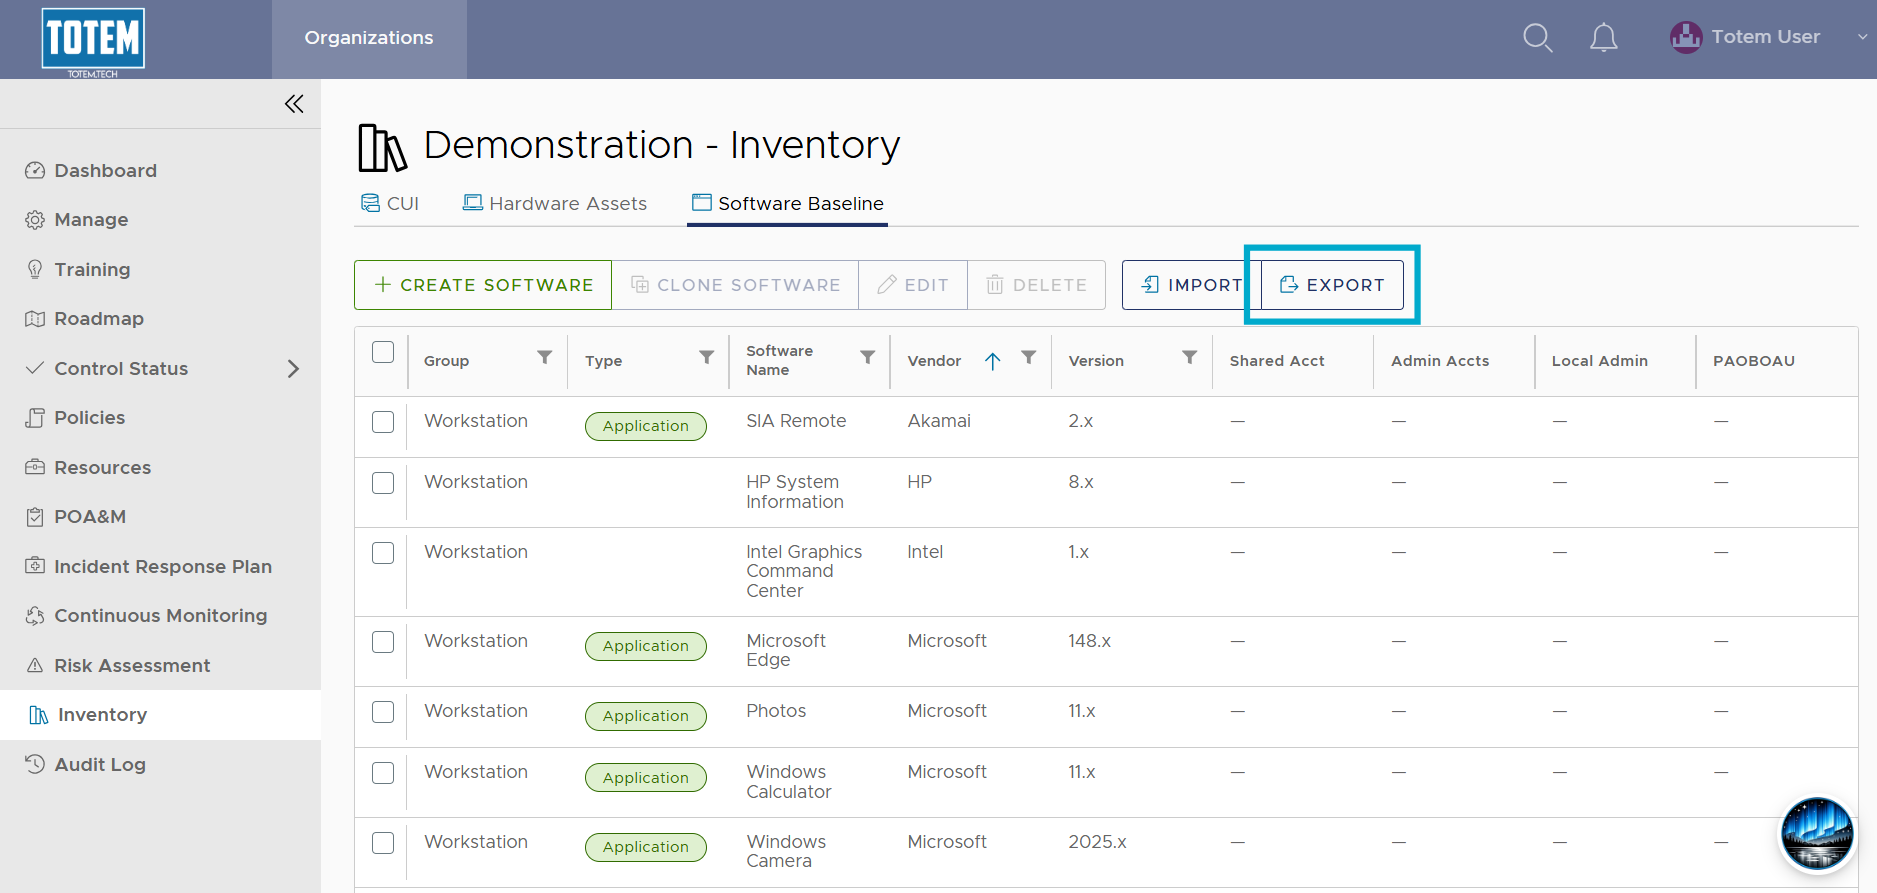Click the Continuous Monitoring icon
The height and width of the screenshot is (893, 1877).
point(35,616)
